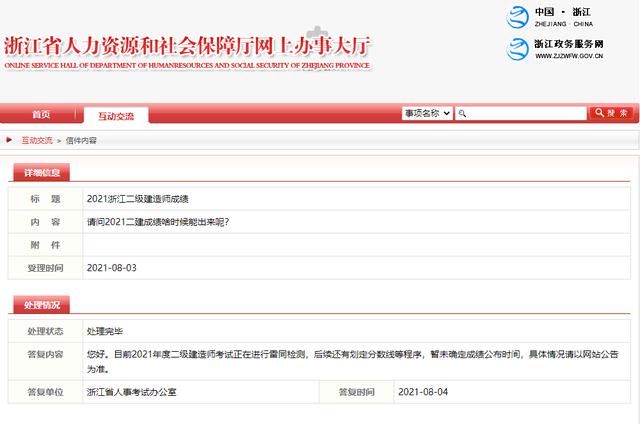Click the 受理时间 label cell
Viewport: 640px width, 424px height.
click(45, 268)
